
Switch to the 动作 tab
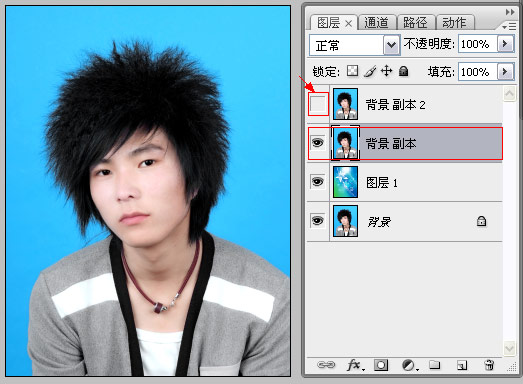click(454, 23)
